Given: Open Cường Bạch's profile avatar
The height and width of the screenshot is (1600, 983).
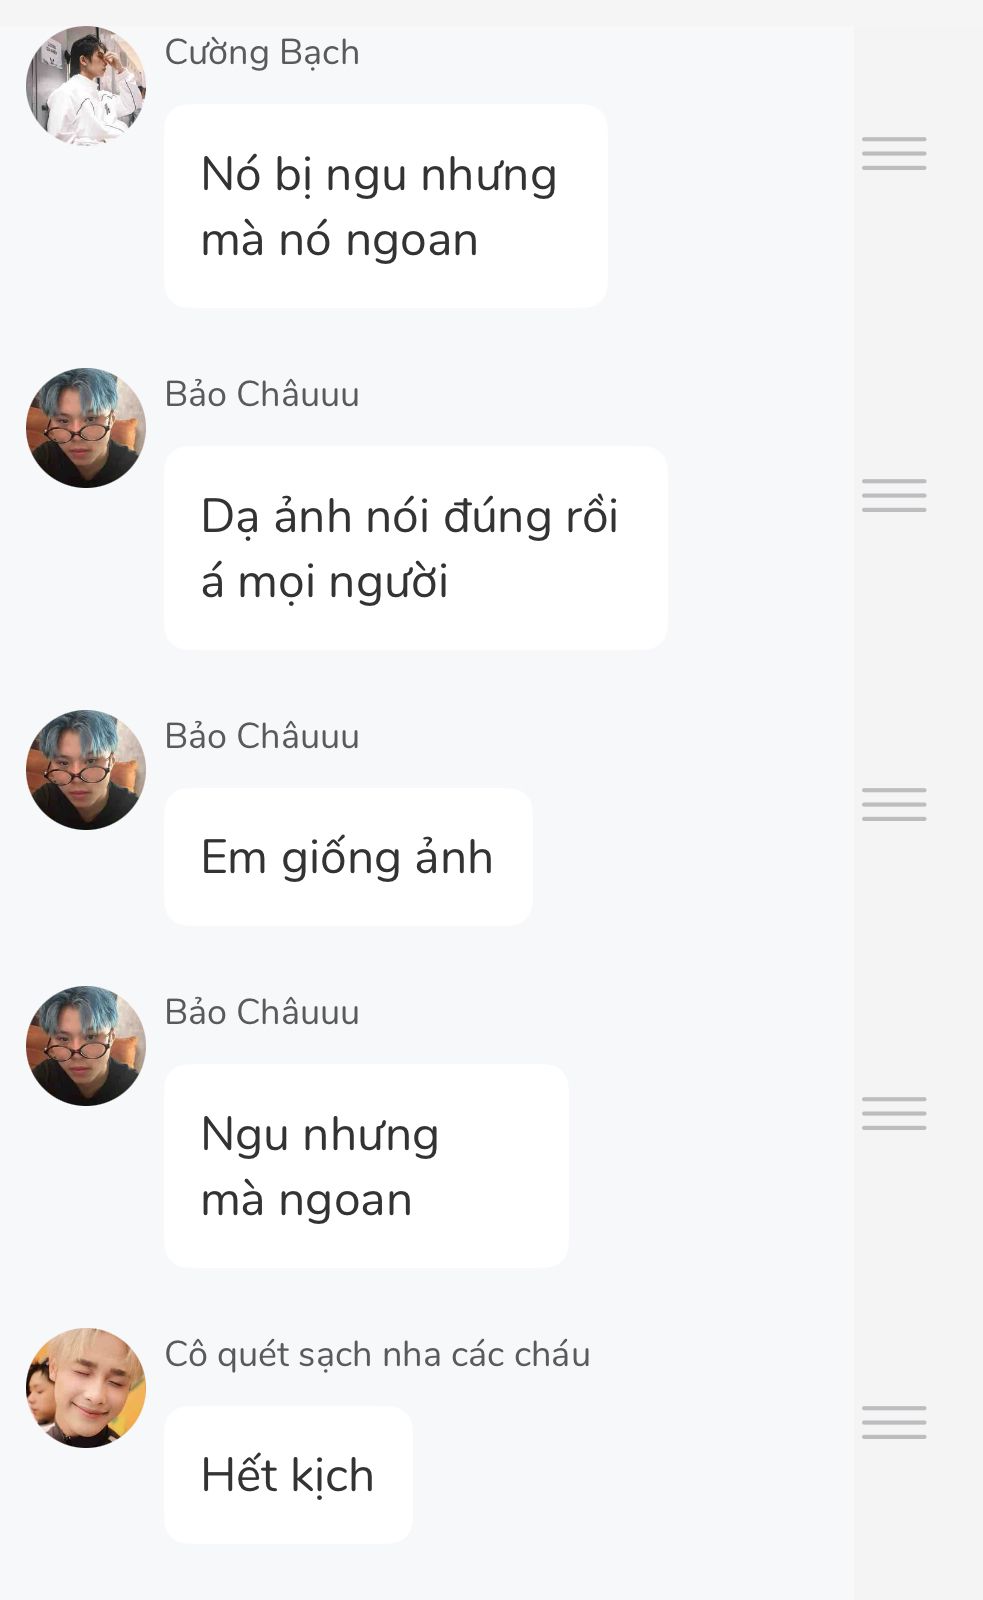Looking at the screenshot, I should coord(86,86).
